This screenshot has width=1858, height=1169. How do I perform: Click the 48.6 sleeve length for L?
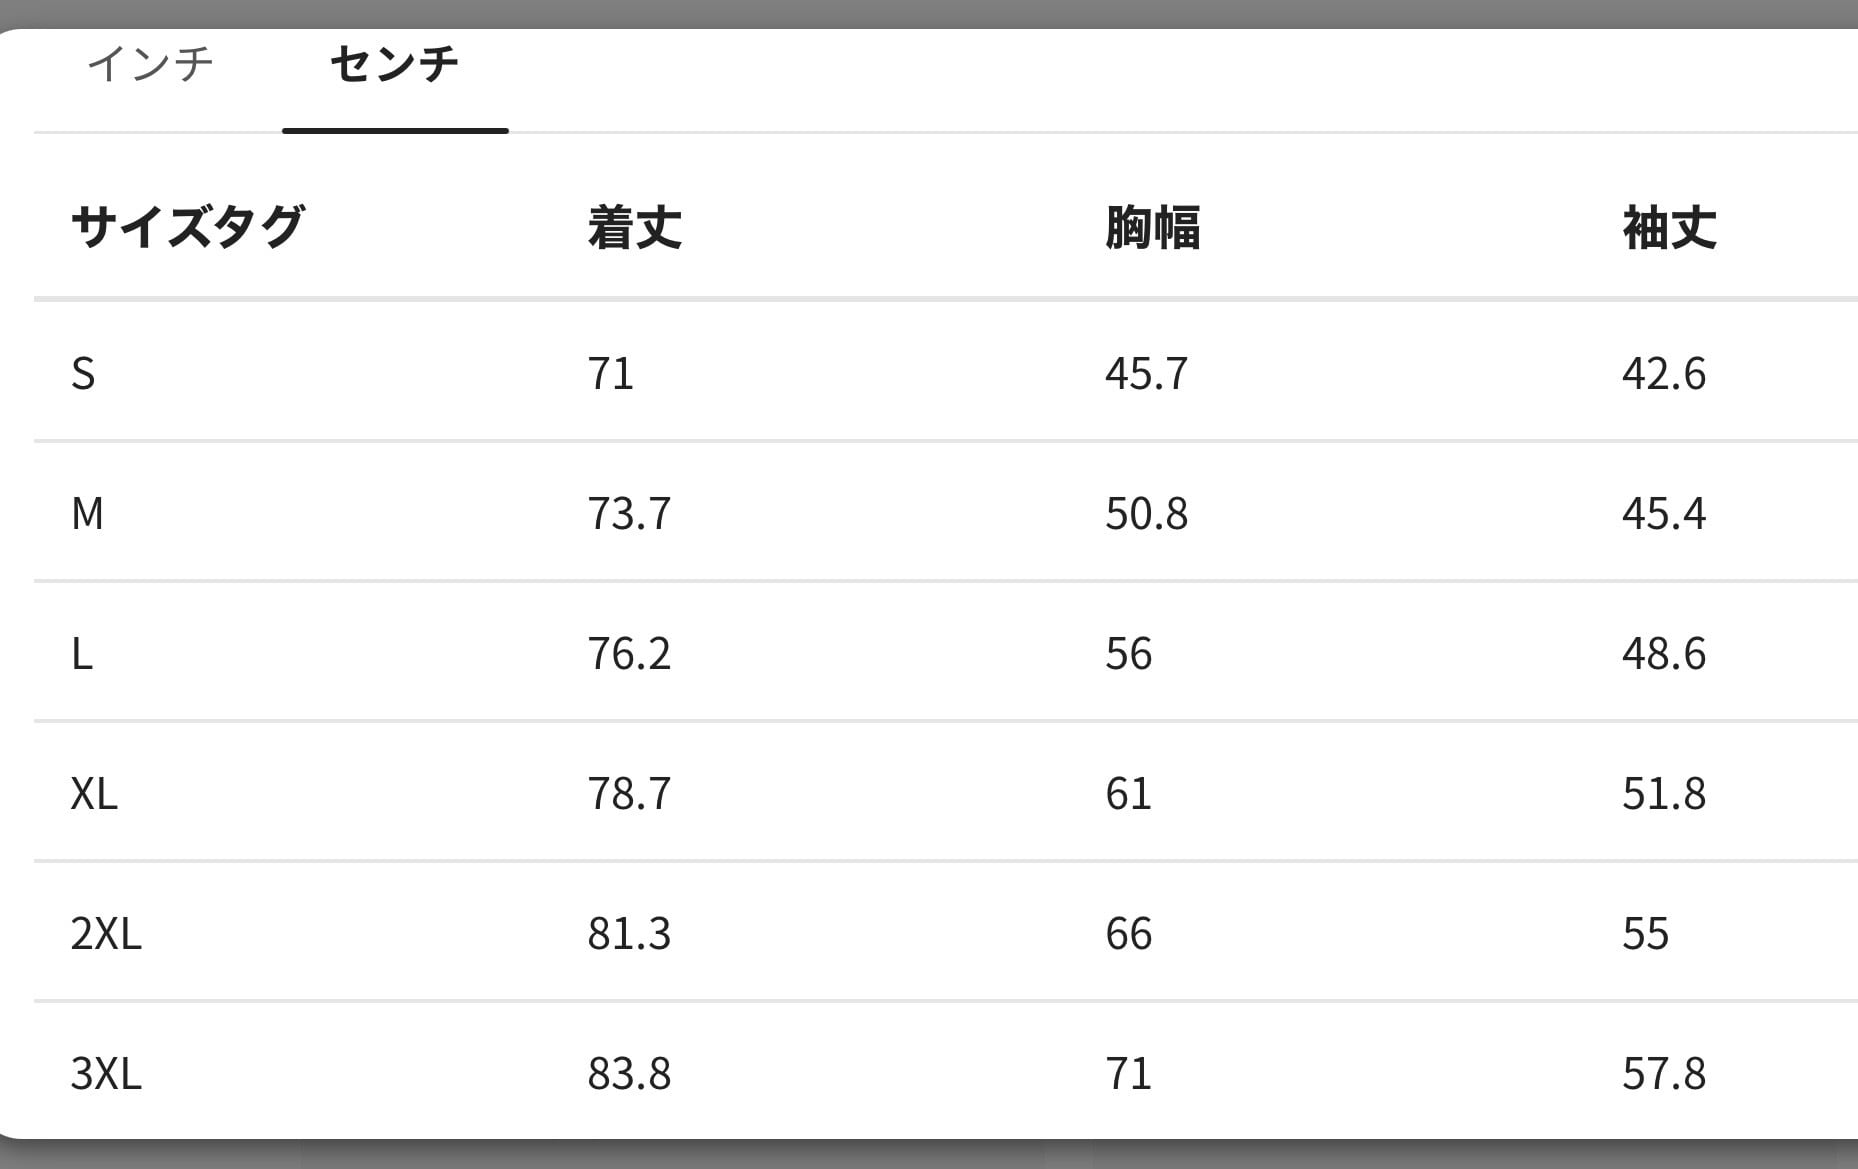point(1664,653)
